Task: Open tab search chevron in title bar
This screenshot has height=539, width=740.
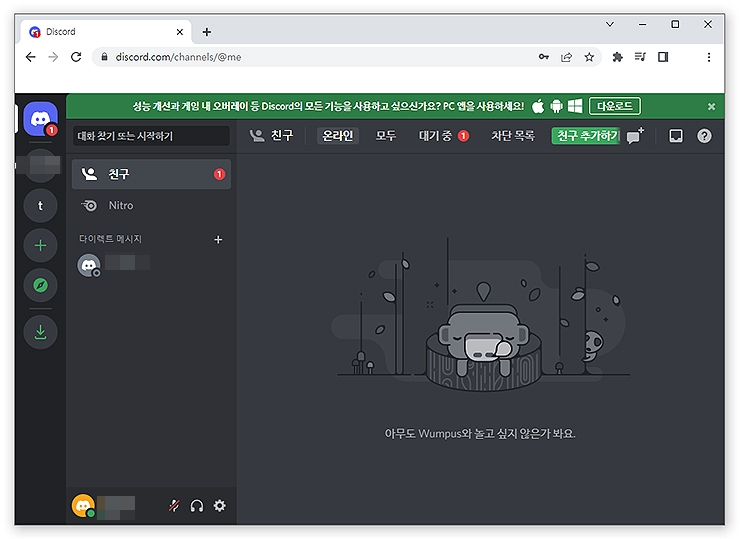Action: [x=610, y=24]
